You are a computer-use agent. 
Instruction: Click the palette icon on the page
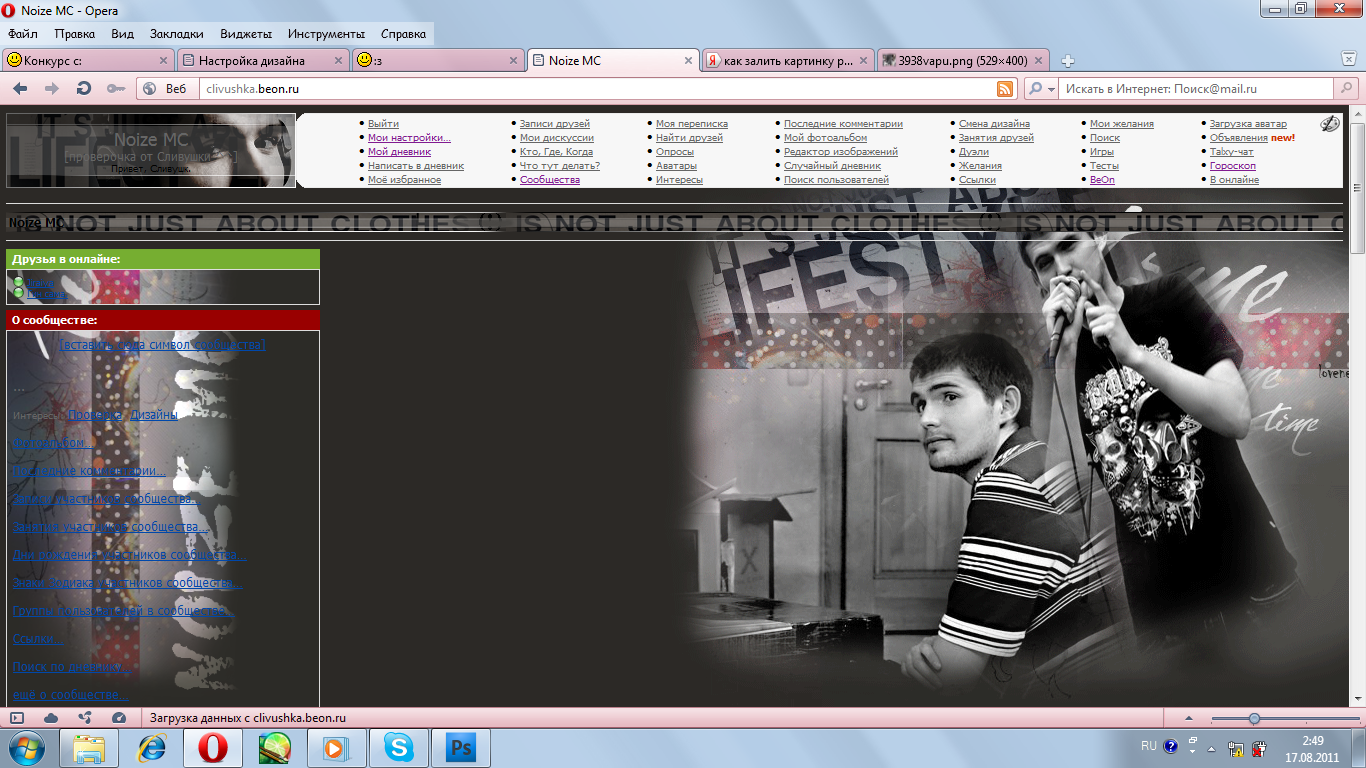1329,124
